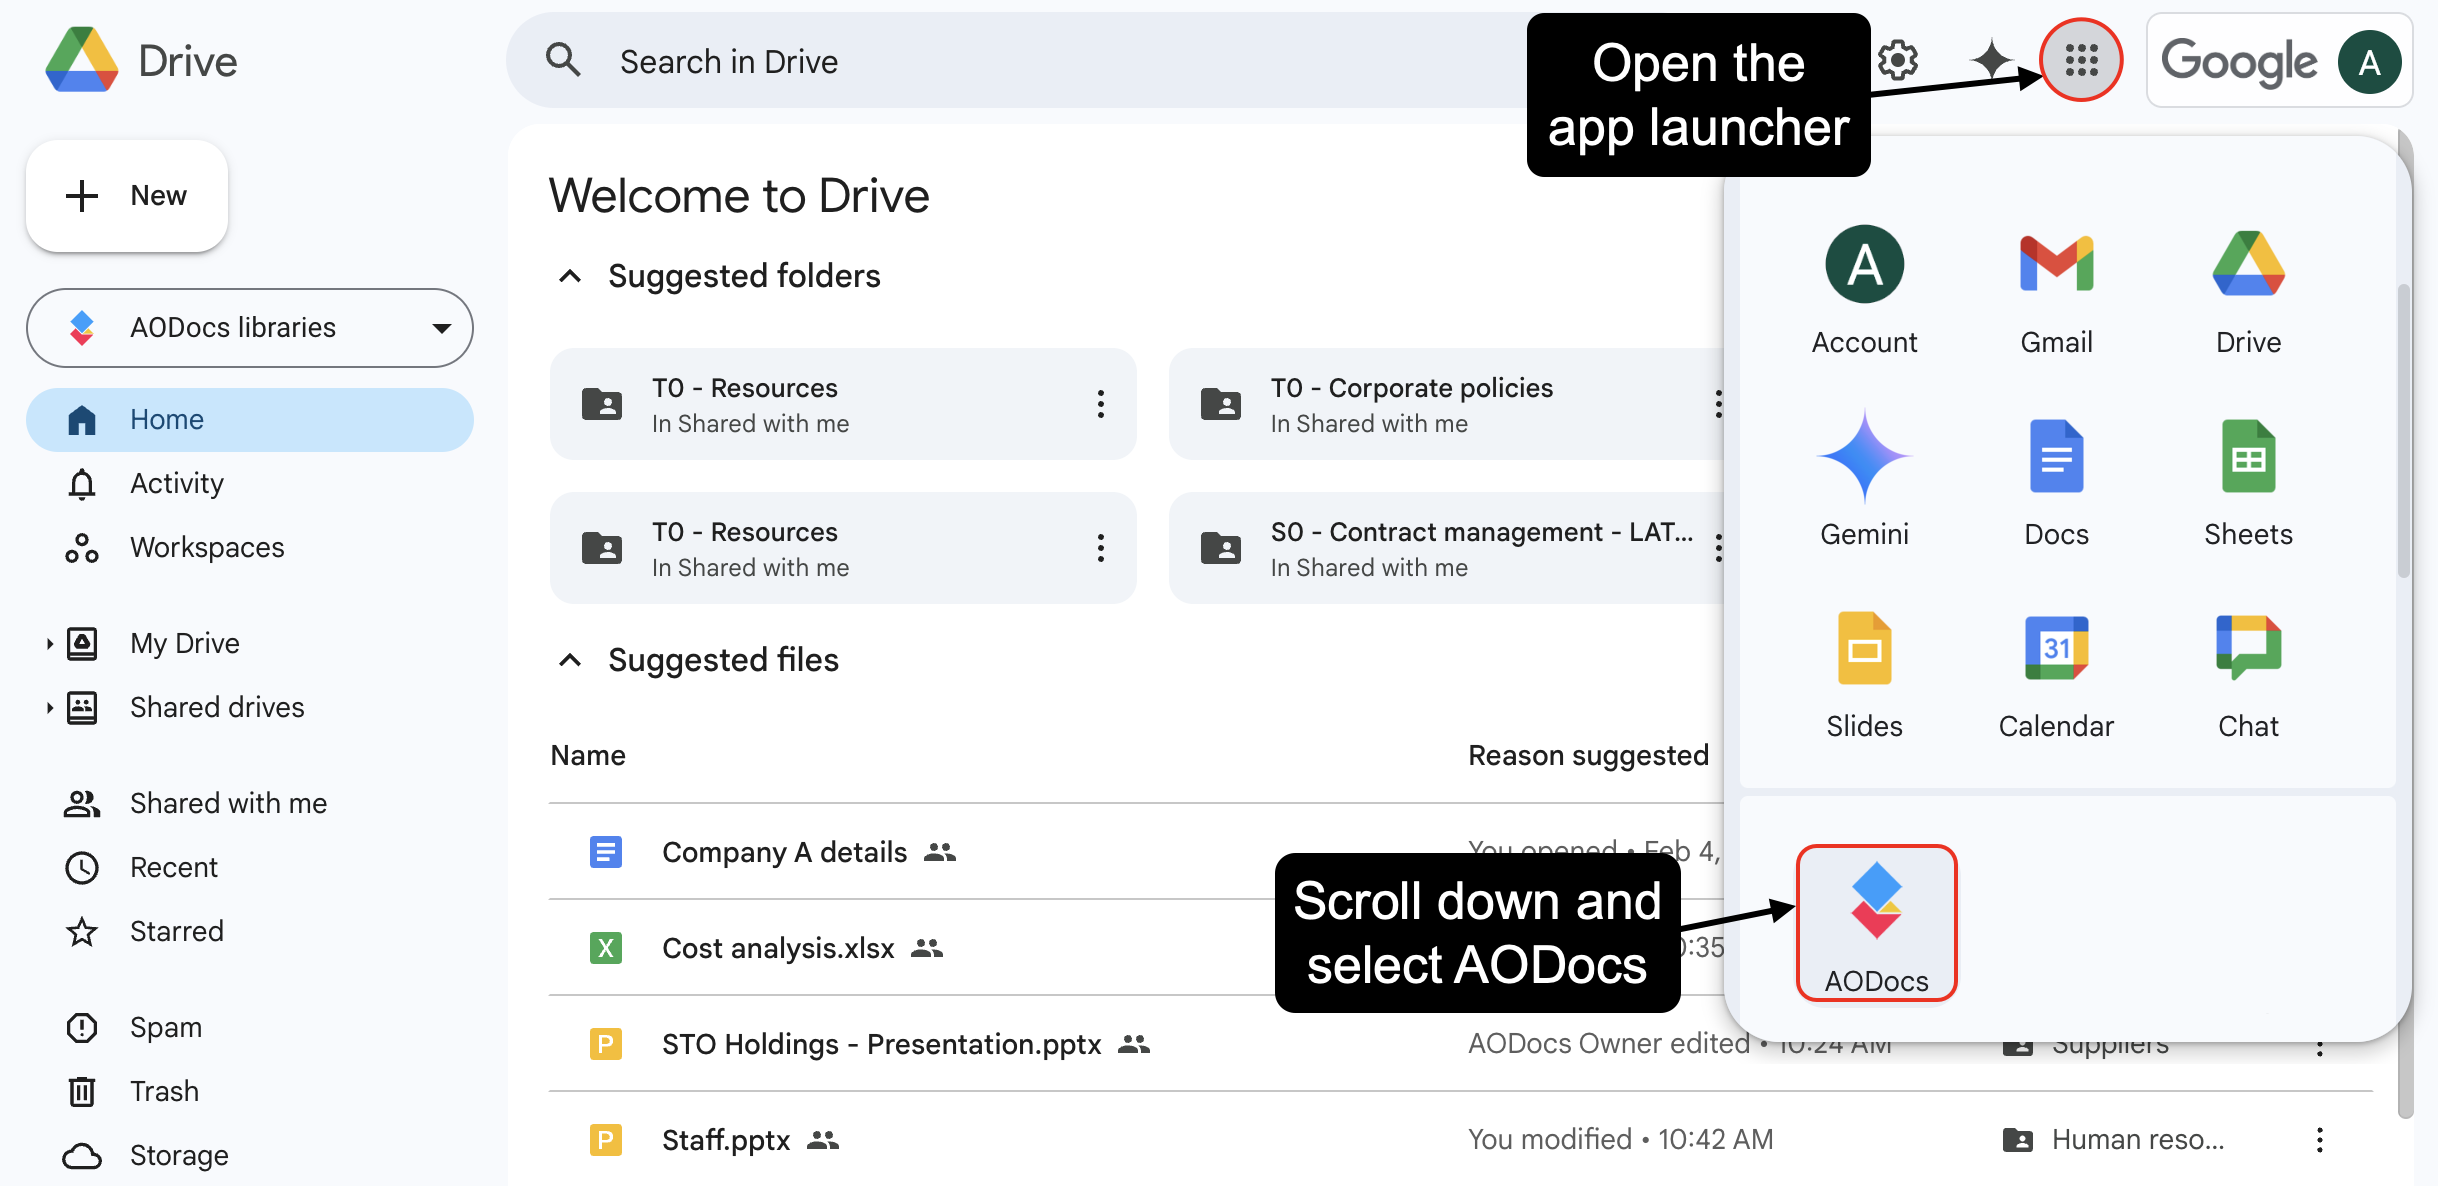
Task: Open Starred in sidebar
Action: [x=250, y=932]
